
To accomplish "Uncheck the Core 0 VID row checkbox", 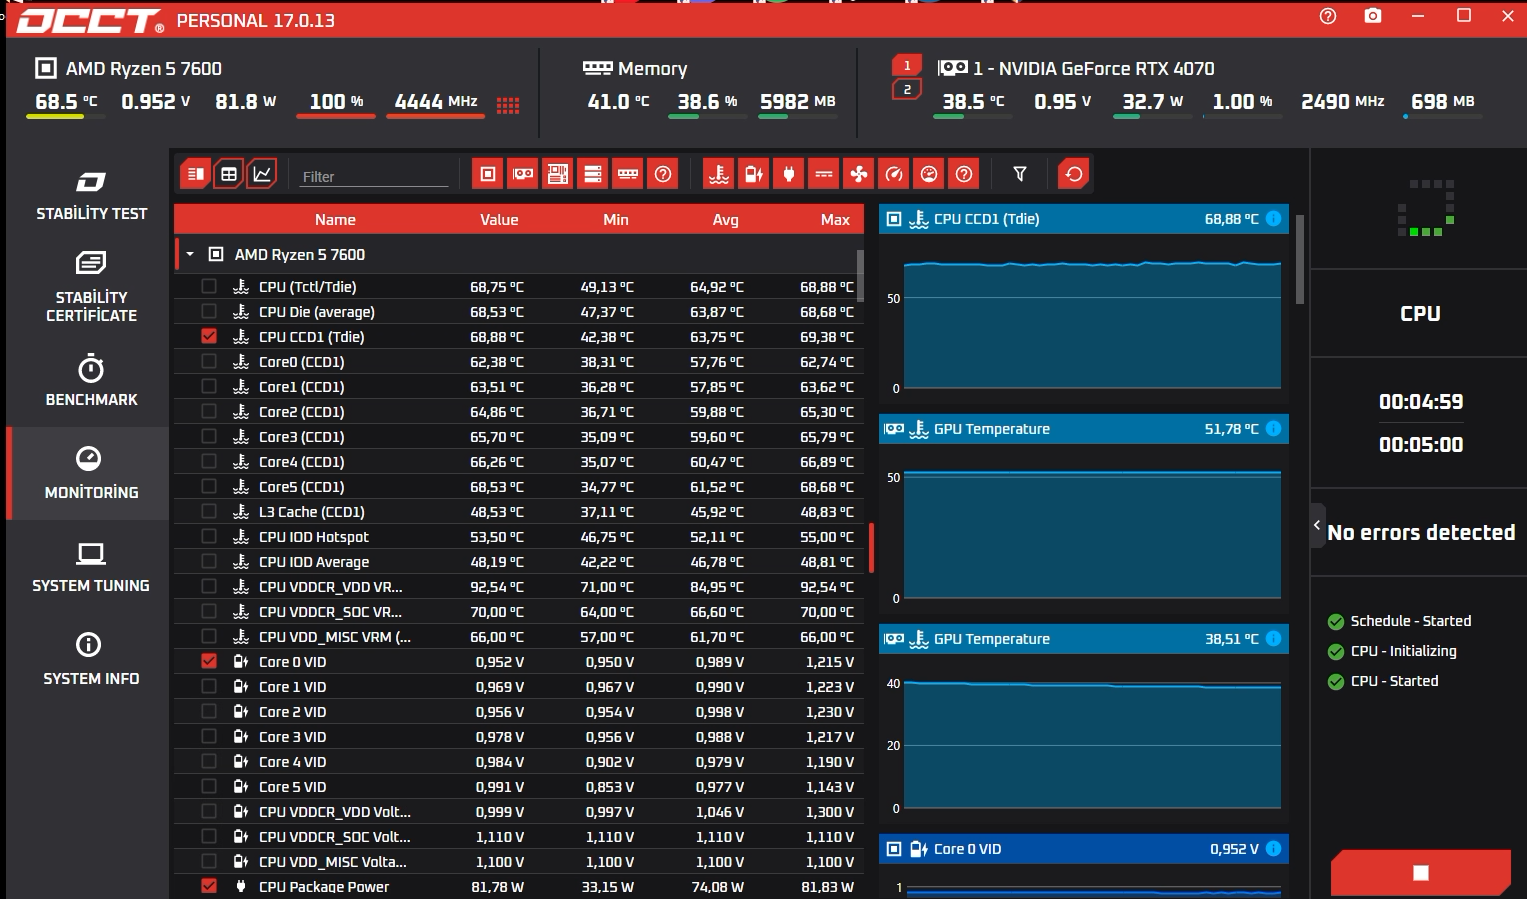I will [209, 661].
